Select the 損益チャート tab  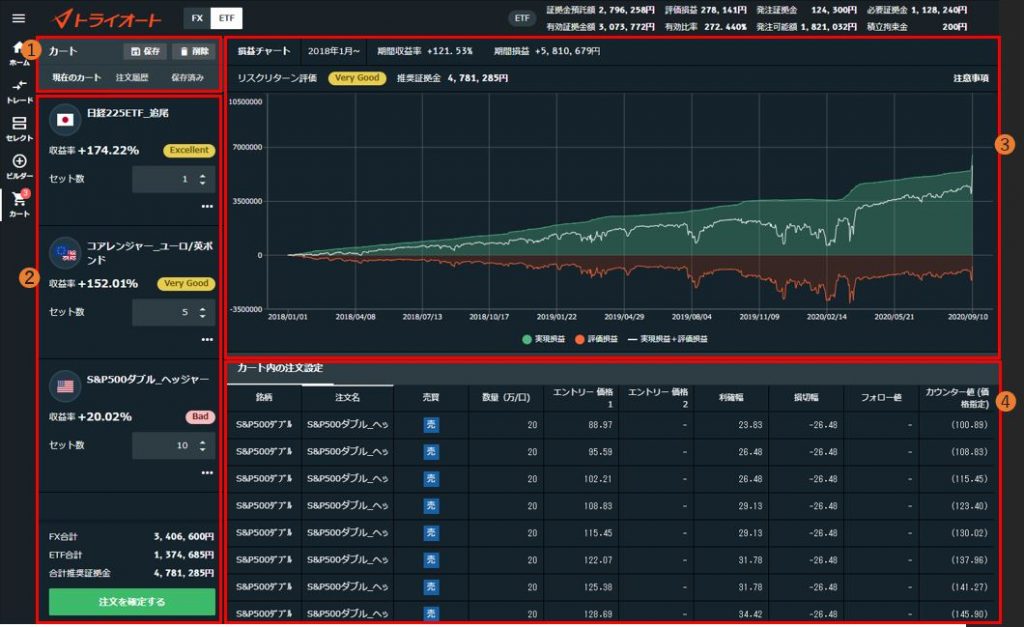(264, 51)
